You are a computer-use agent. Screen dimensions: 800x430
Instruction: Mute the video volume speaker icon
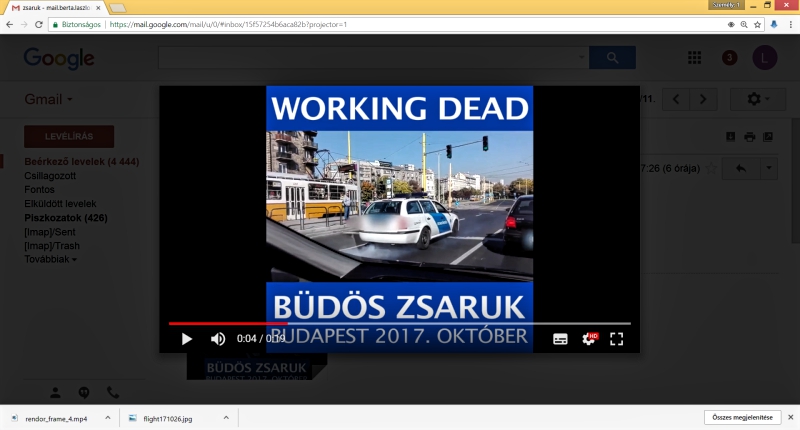coord(218,339)
